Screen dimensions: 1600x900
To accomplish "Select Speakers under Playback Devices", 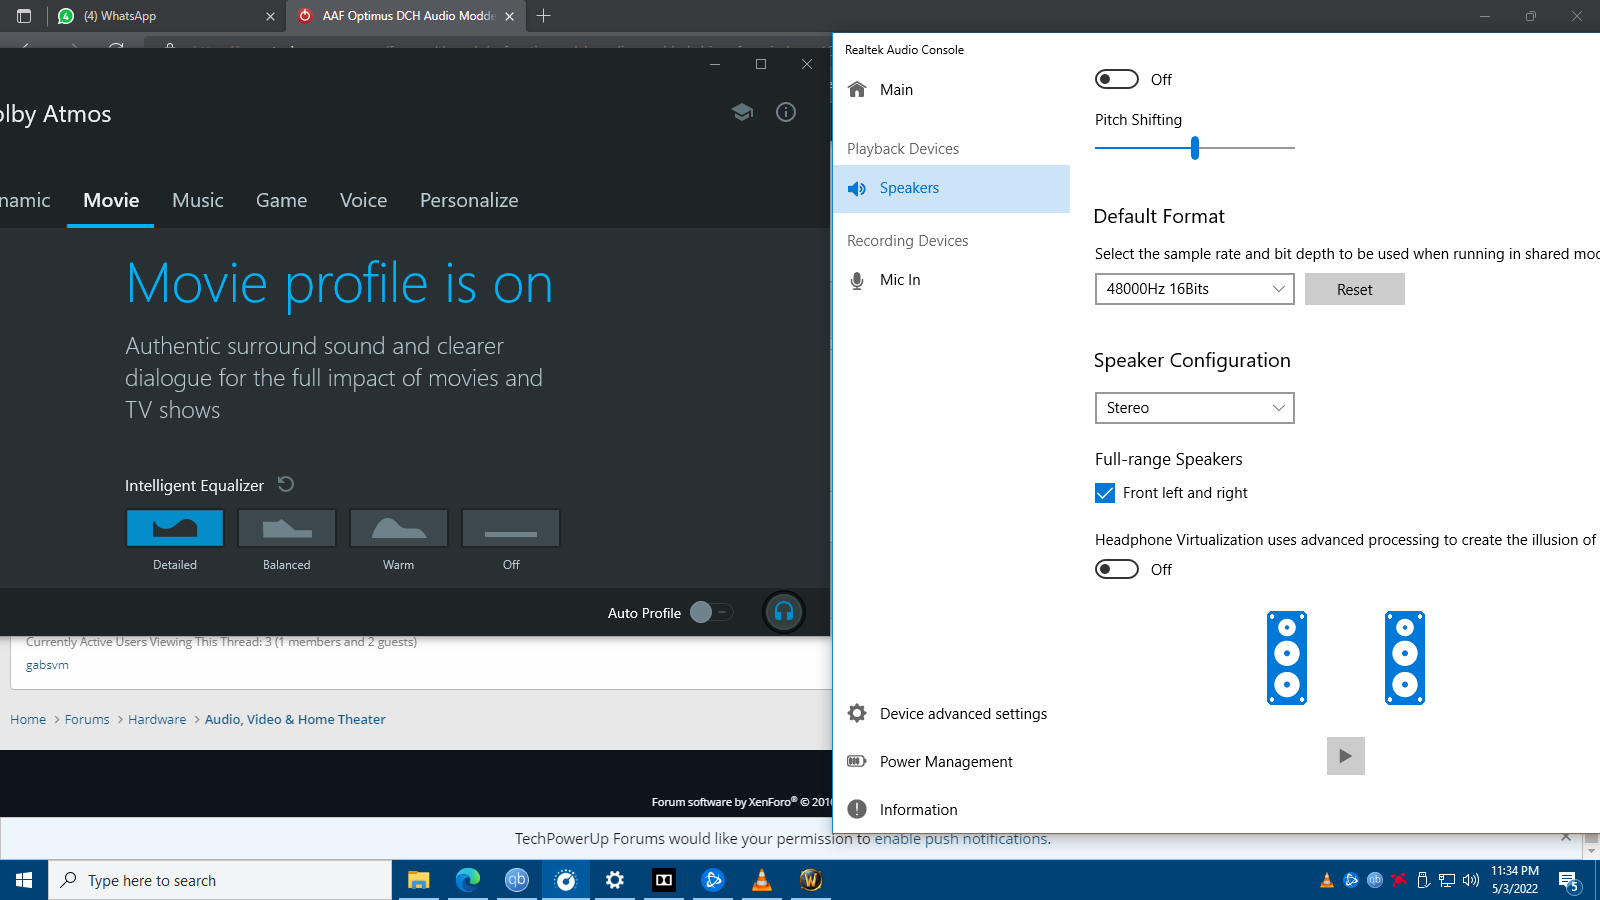I will coord(951,188).
